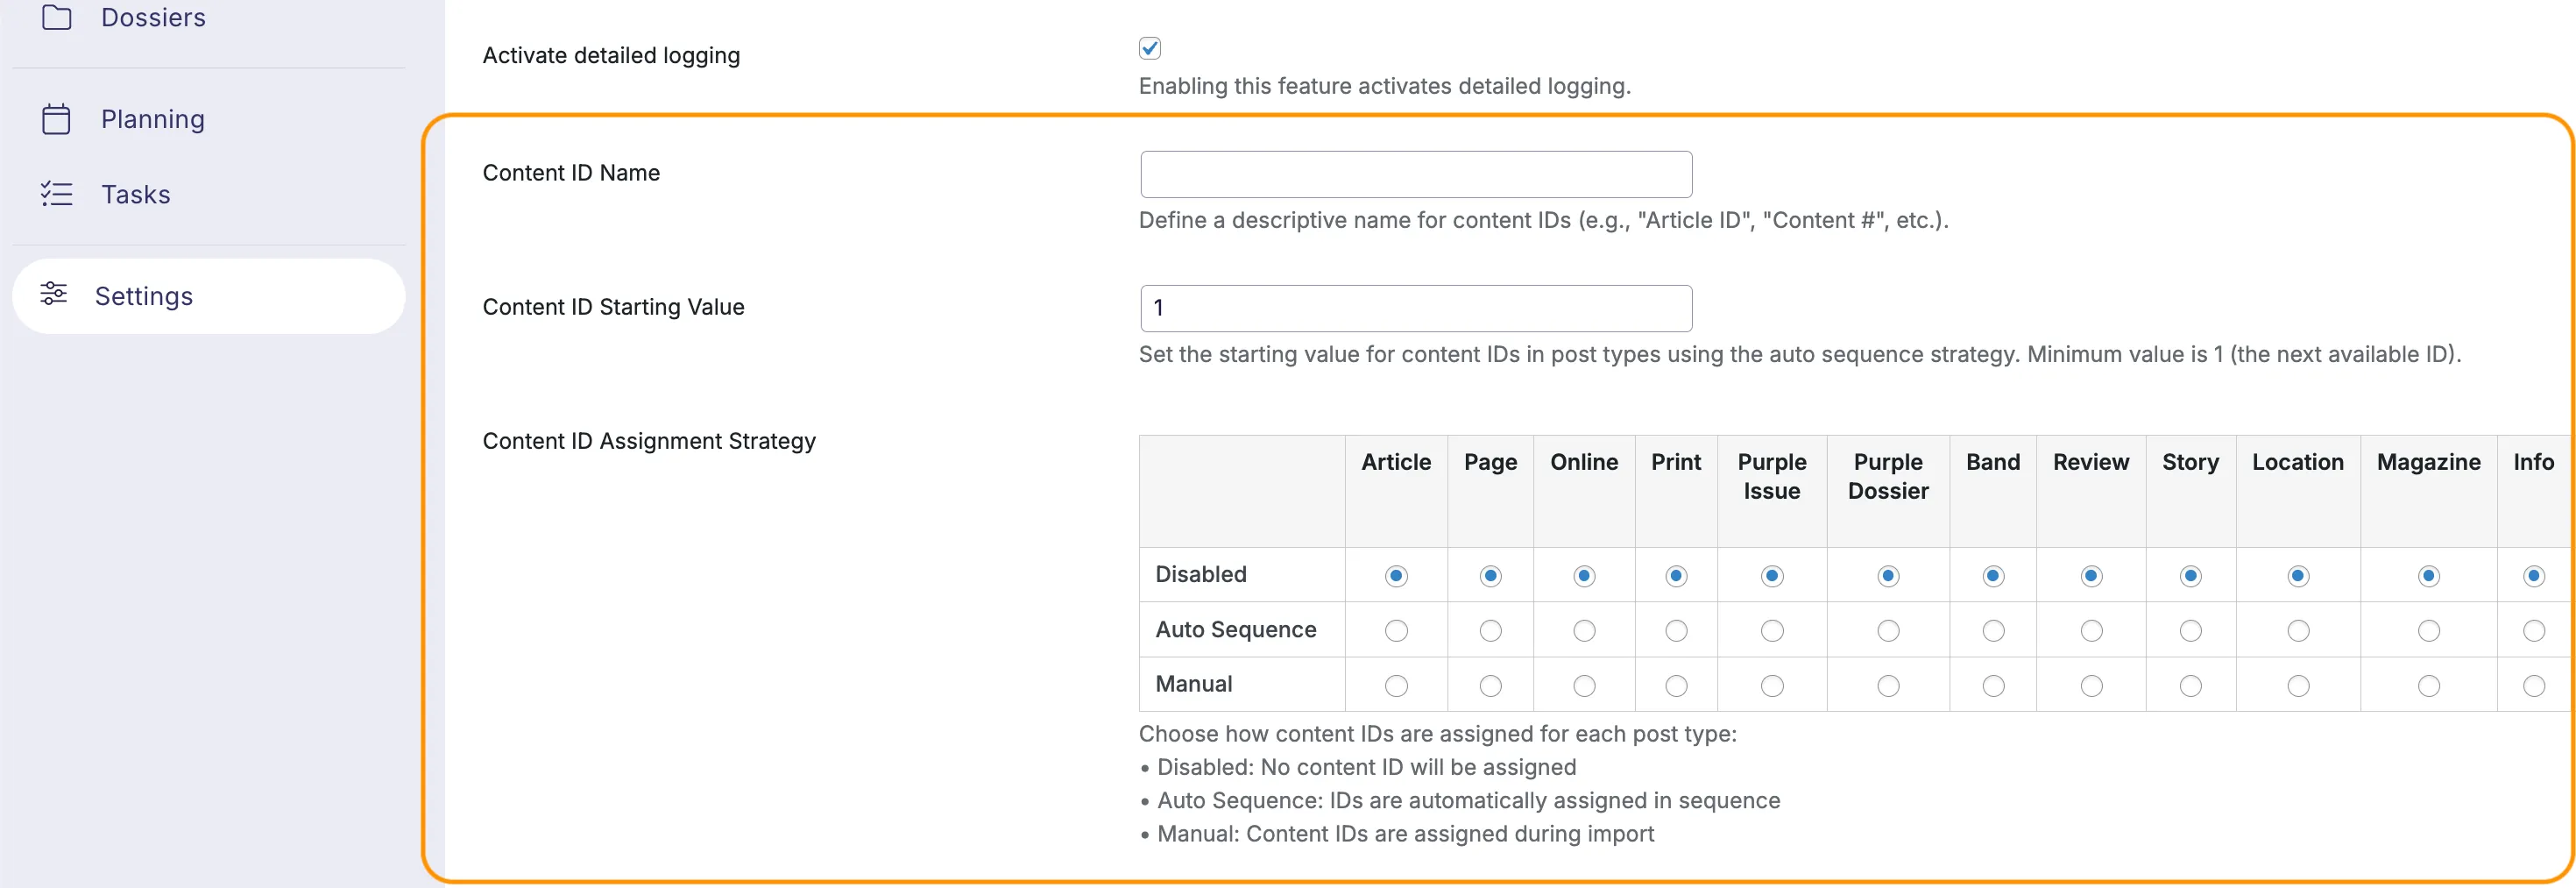Uncheck Activate detailed logging checkbox

1150,48
